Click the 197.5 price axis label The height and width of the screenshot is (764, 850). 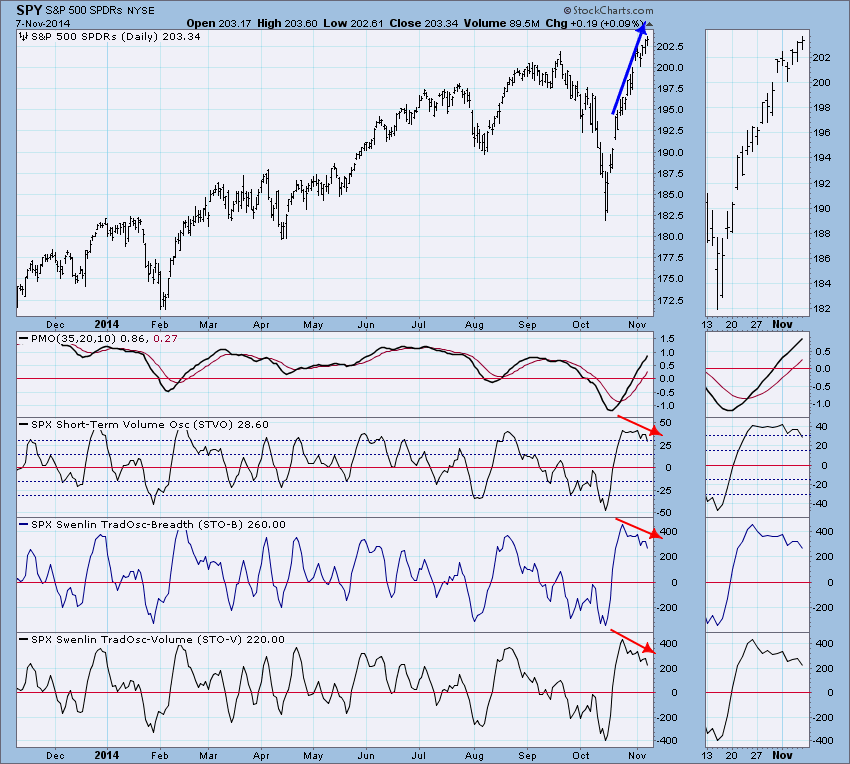(669, 89)
